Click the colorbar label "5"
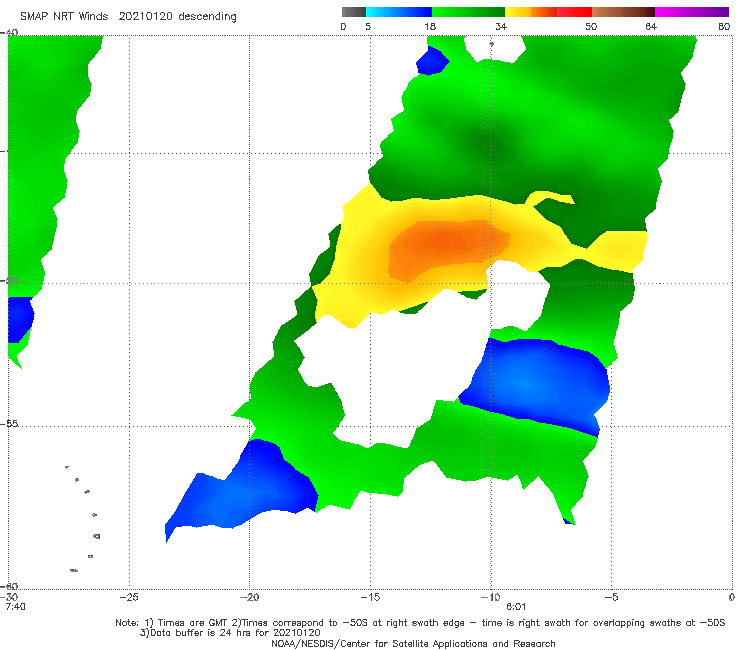 (x=368, y=26)
